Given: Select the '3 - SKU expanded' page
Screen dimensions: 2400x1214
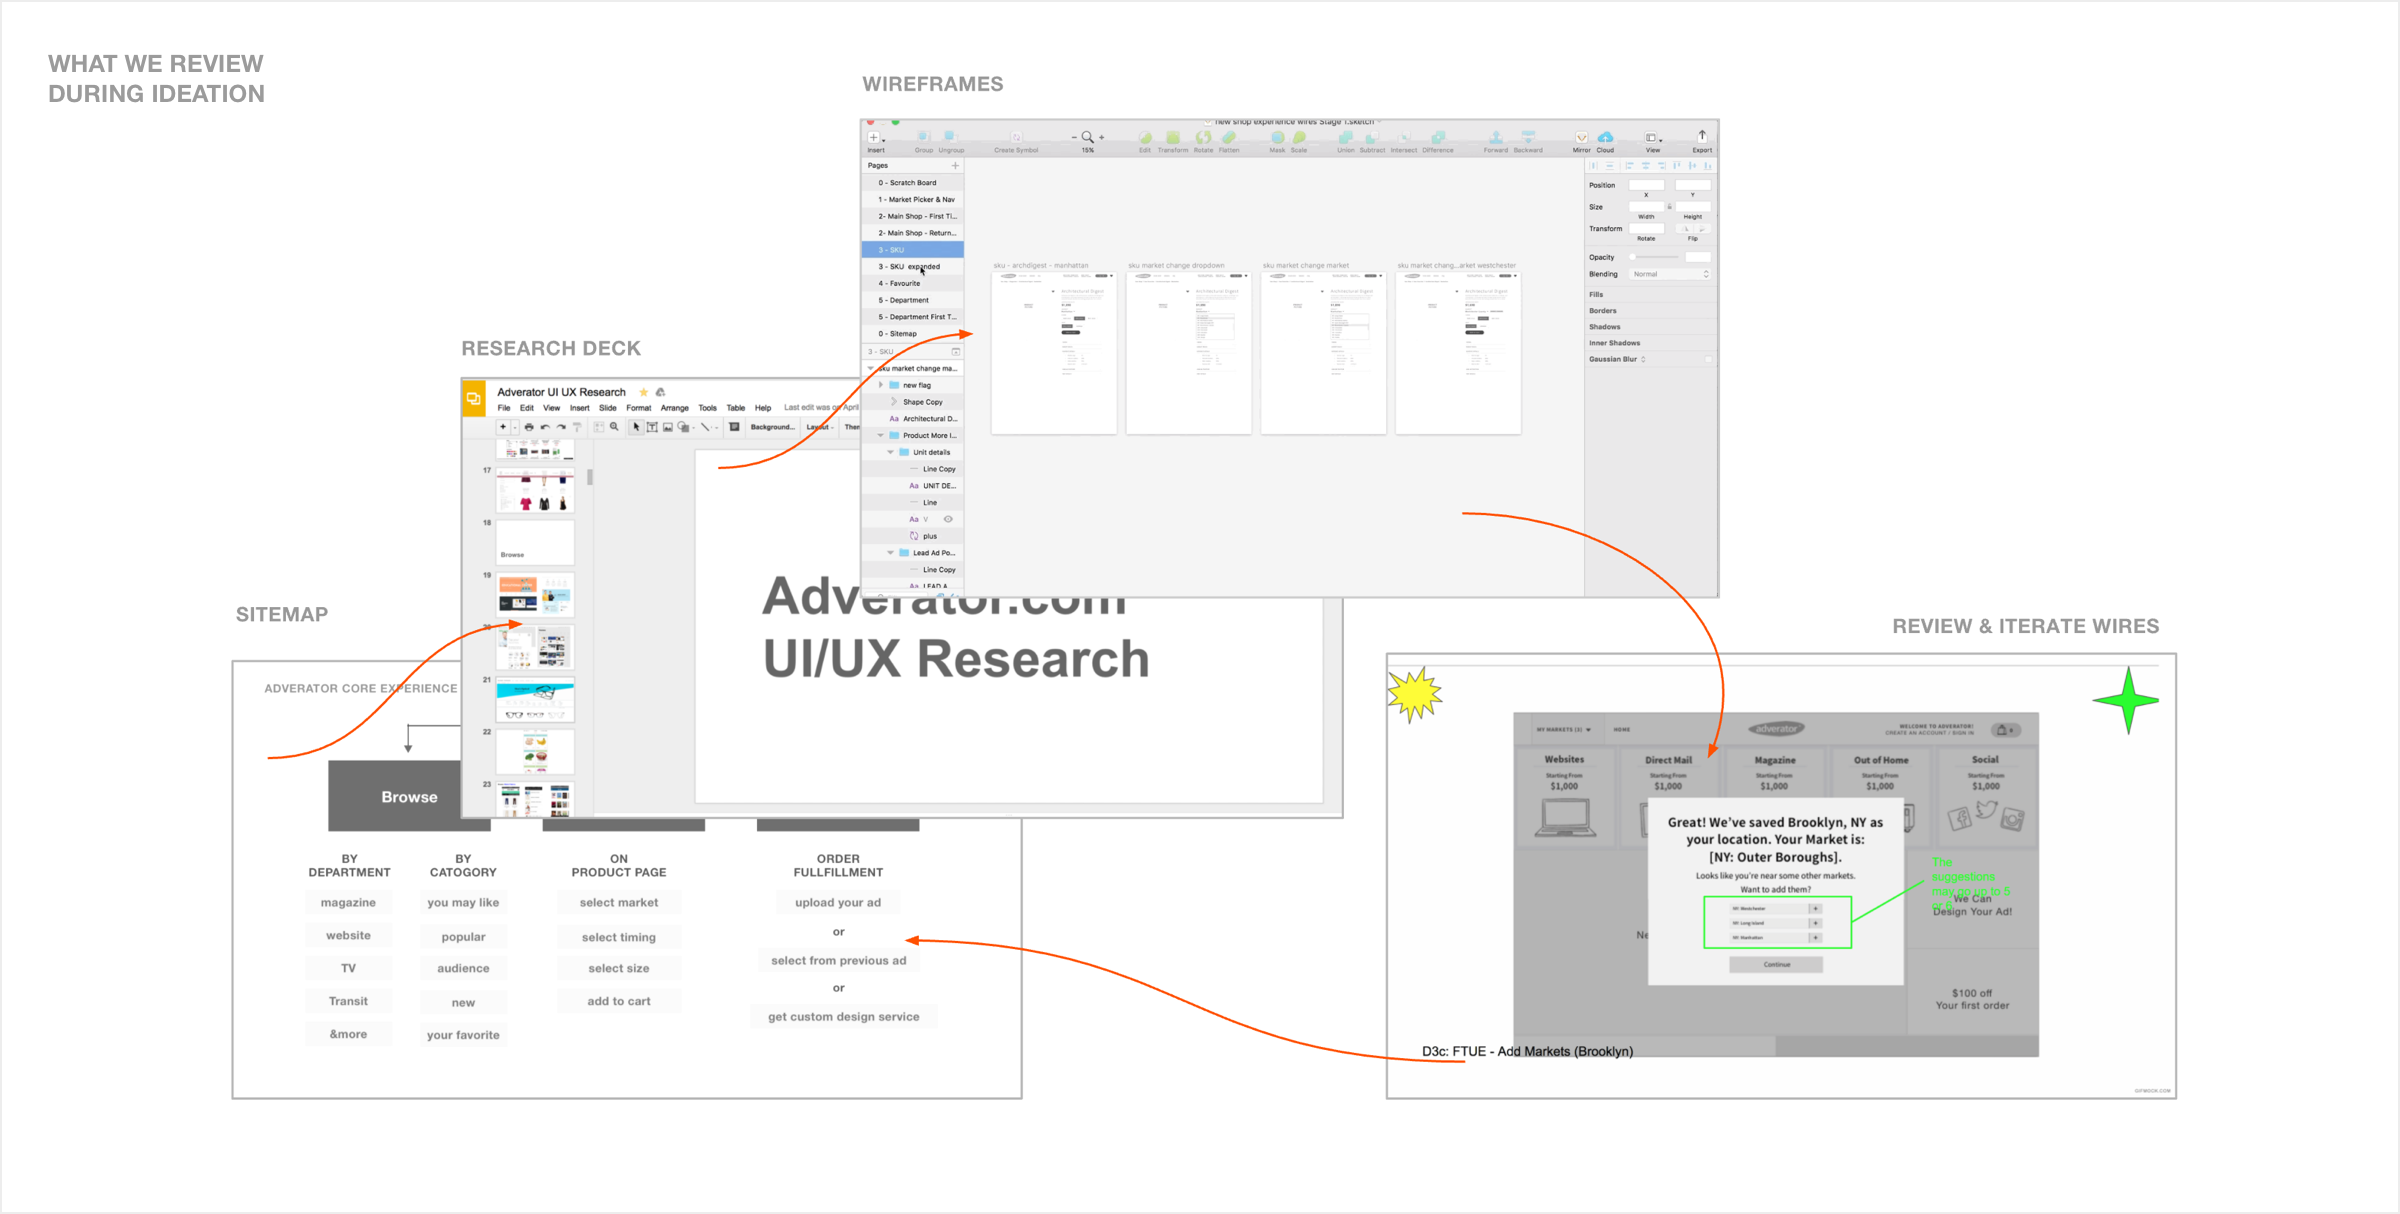Looking at the screenshot, I should point(913,267).
